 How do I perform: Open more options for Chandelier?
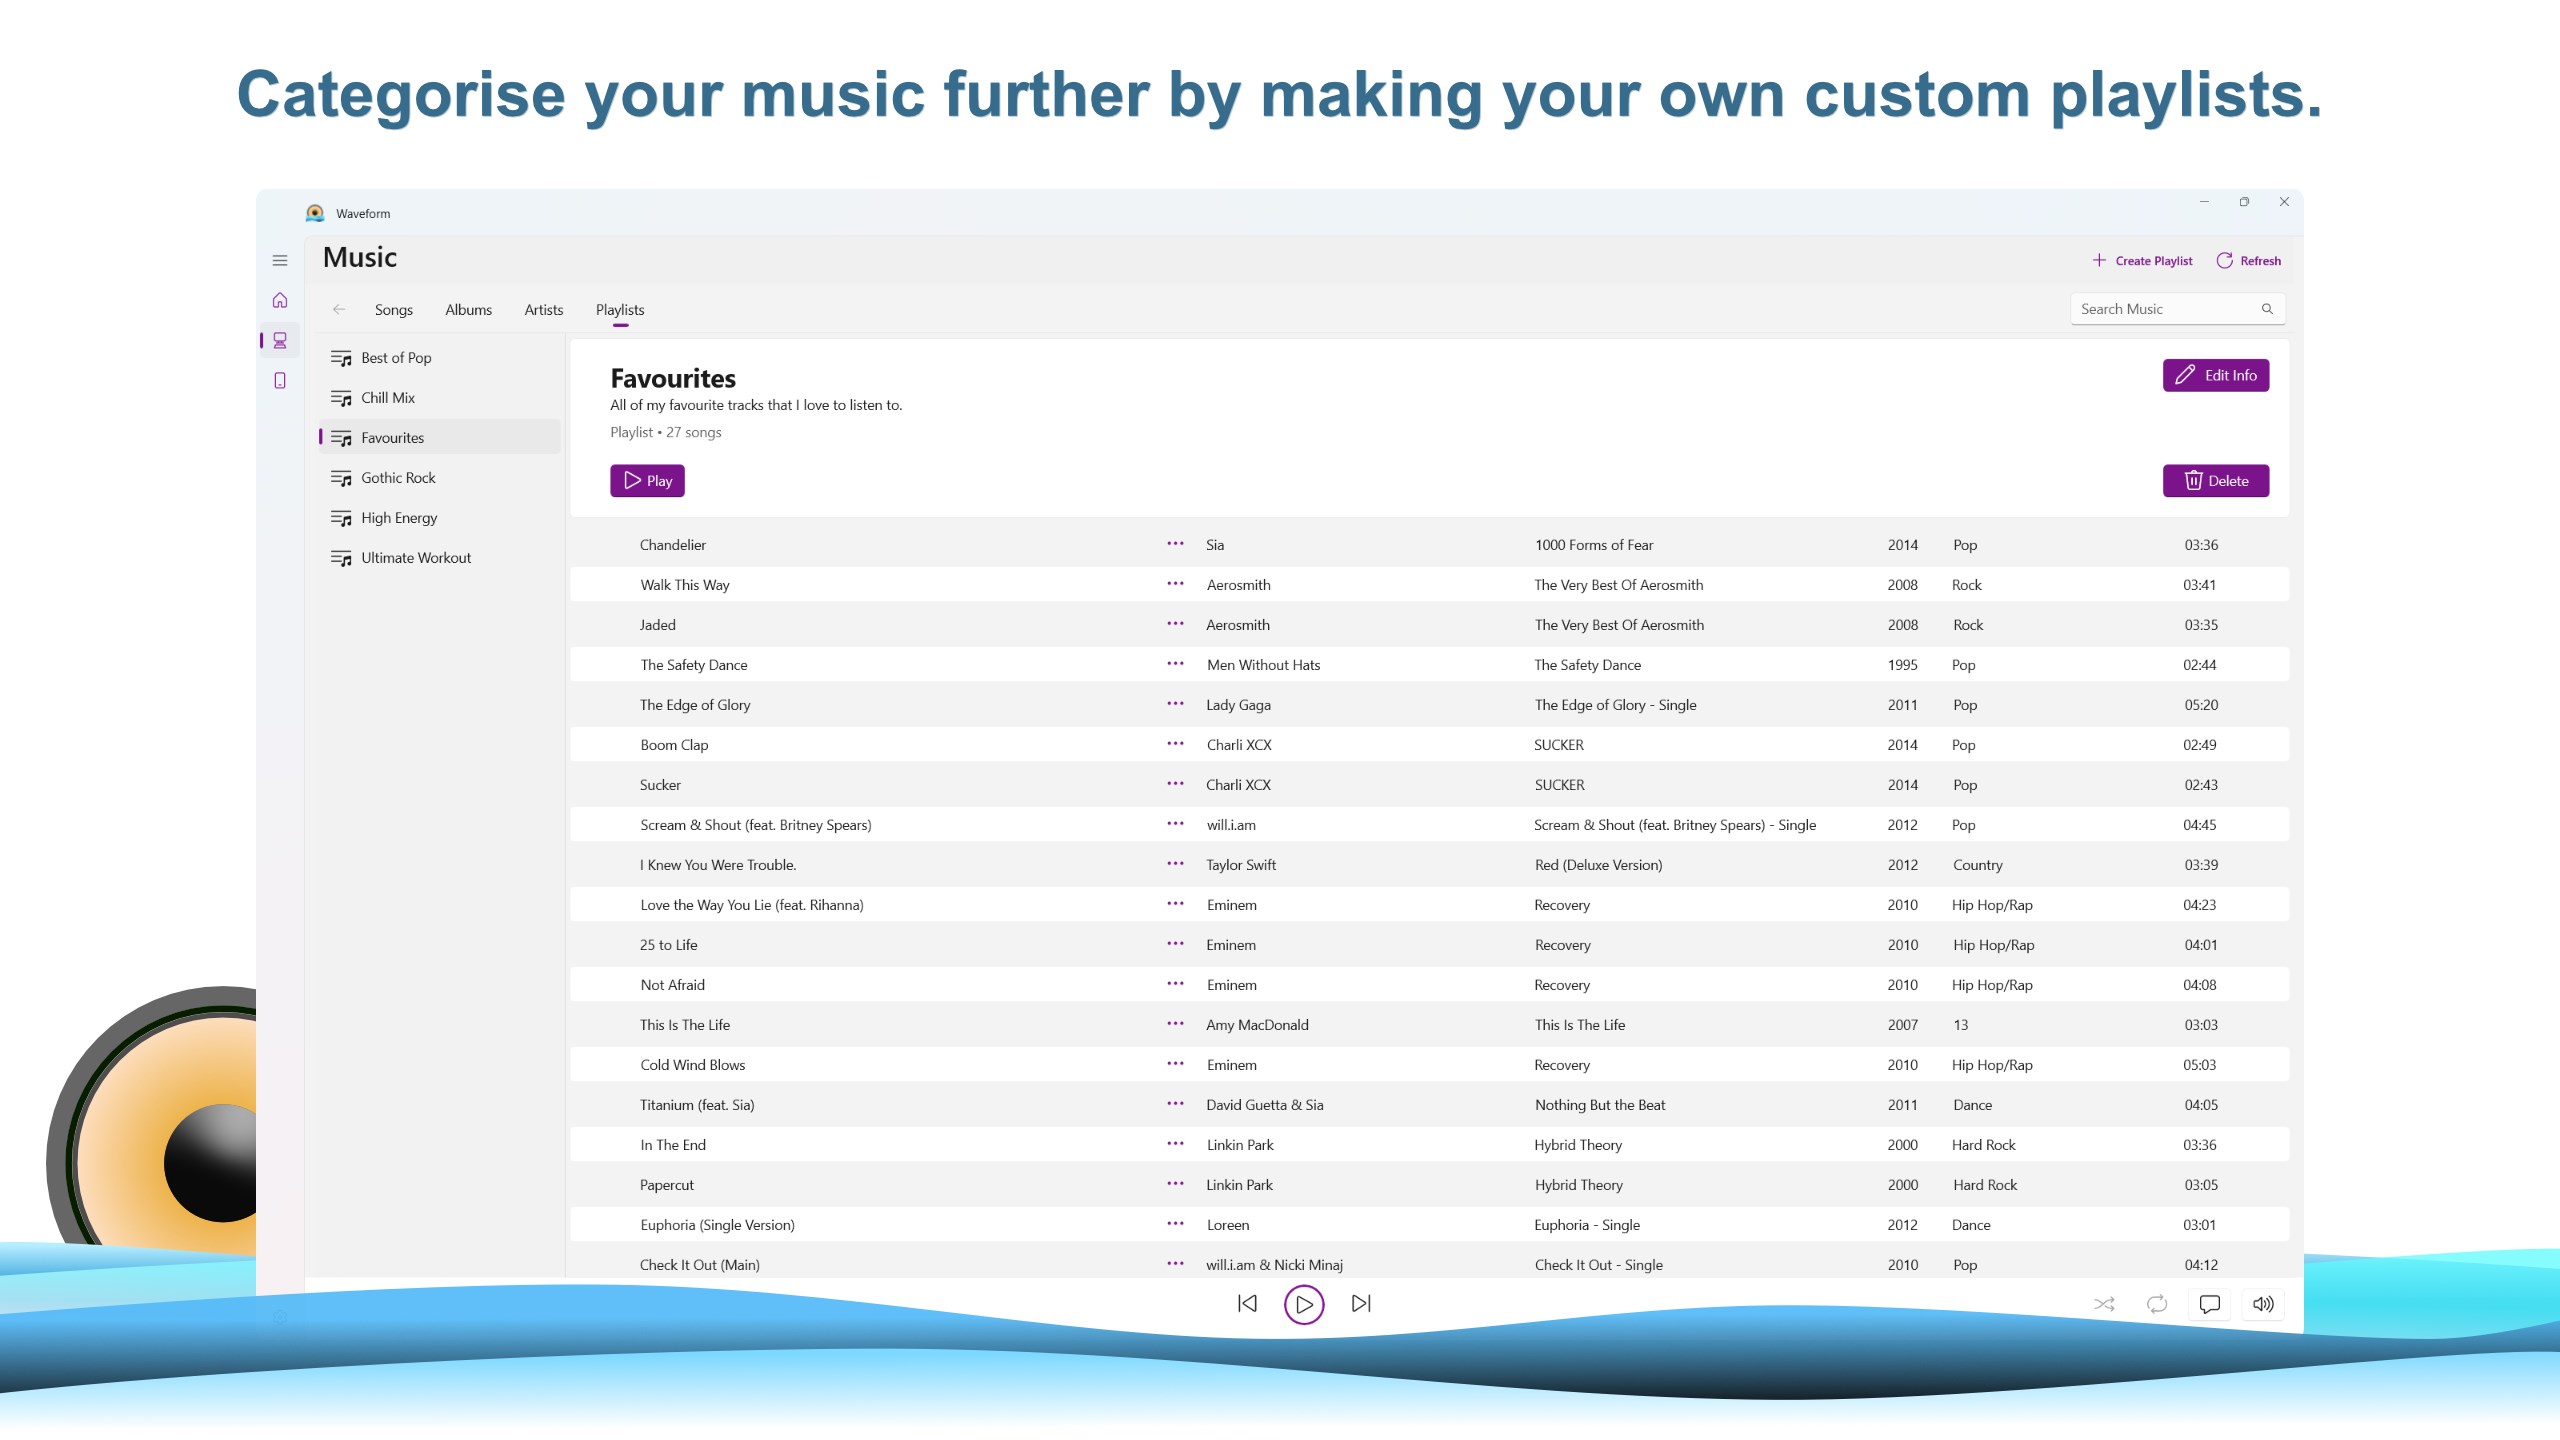pos(1174,544)
